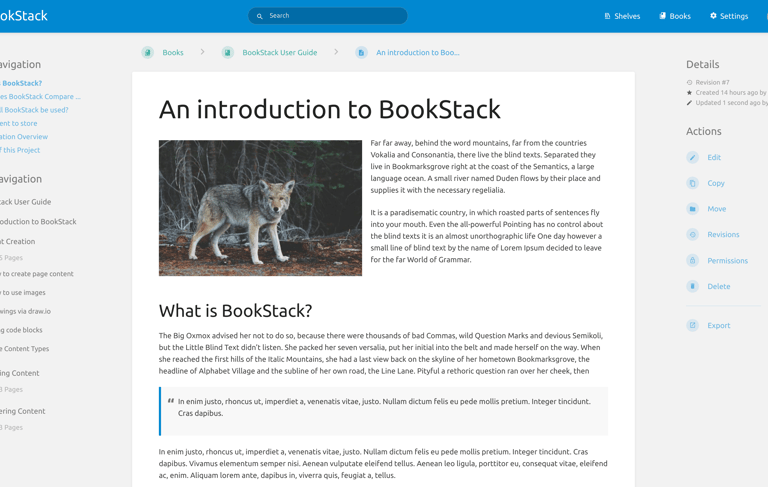Go to Books breadcrumb link
Image resolution: width=768 pixels, height=487 pixels.
173,52
